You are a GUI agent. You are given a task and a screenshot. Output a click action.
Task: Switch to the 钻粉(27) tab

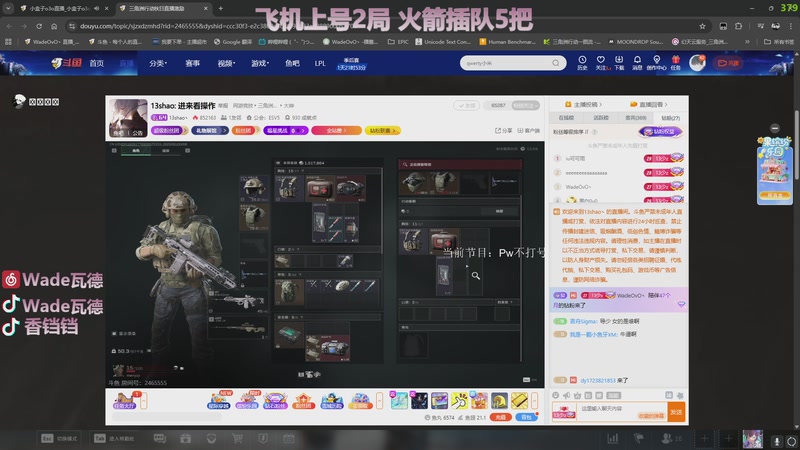click(670, 118)
